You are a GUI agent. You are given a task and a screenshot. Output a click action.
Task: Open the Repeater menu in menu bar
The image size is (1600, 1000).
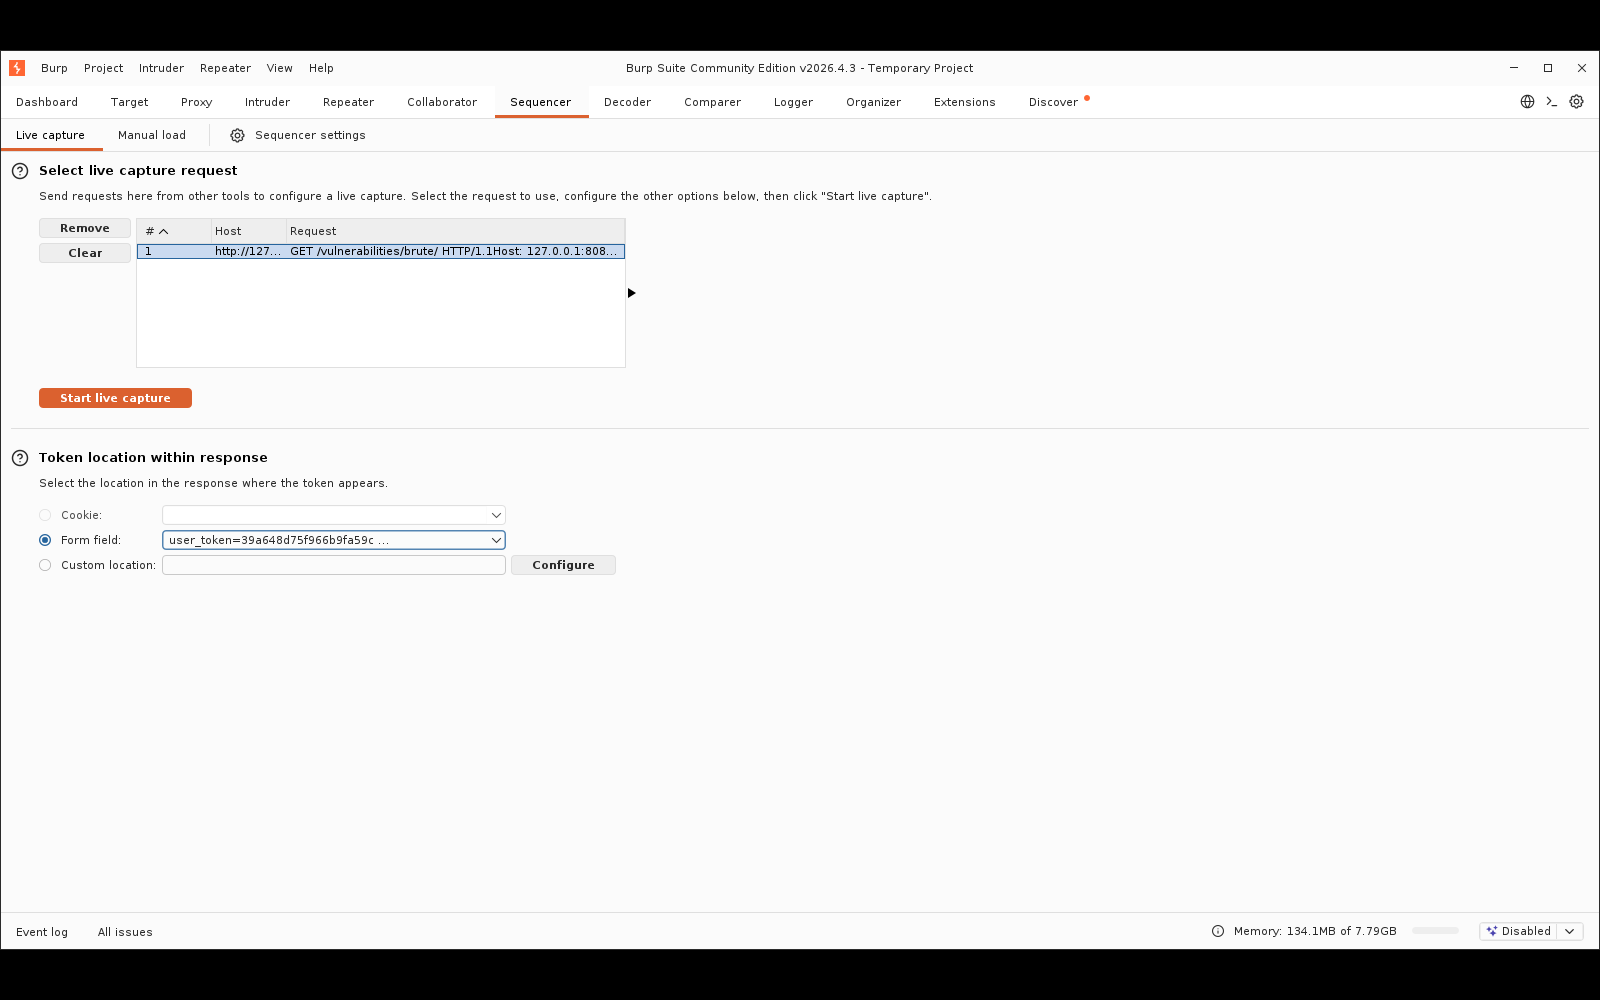[225, 68]
